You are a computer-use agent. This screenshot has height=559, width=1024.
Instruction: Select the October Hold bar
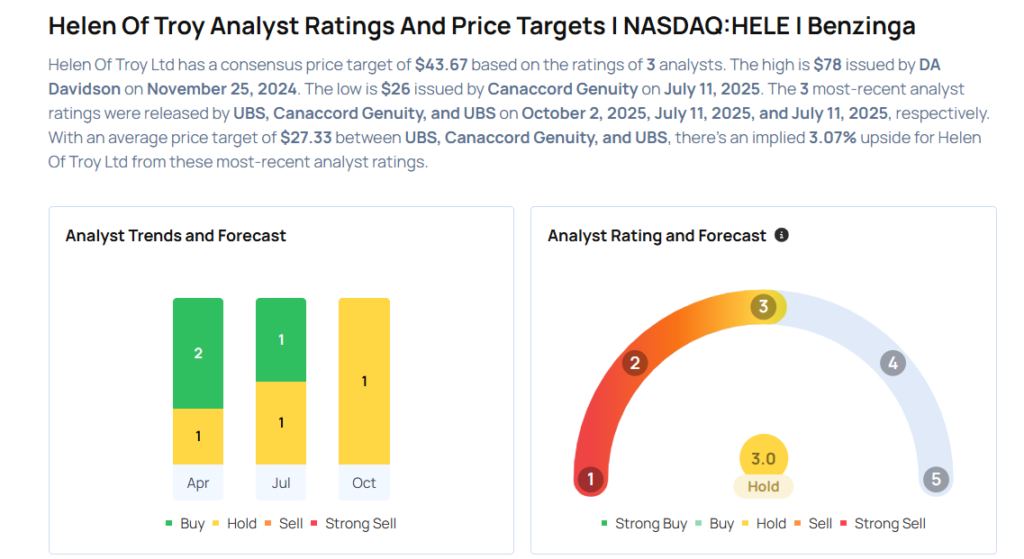364,381
